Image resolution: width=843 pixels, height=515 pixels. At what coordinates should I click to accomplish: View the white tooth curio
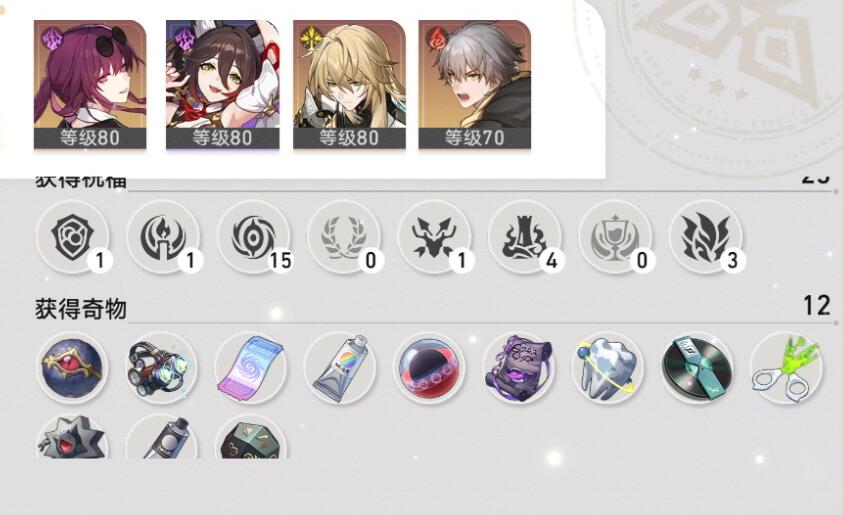click(x=608, y=368)
